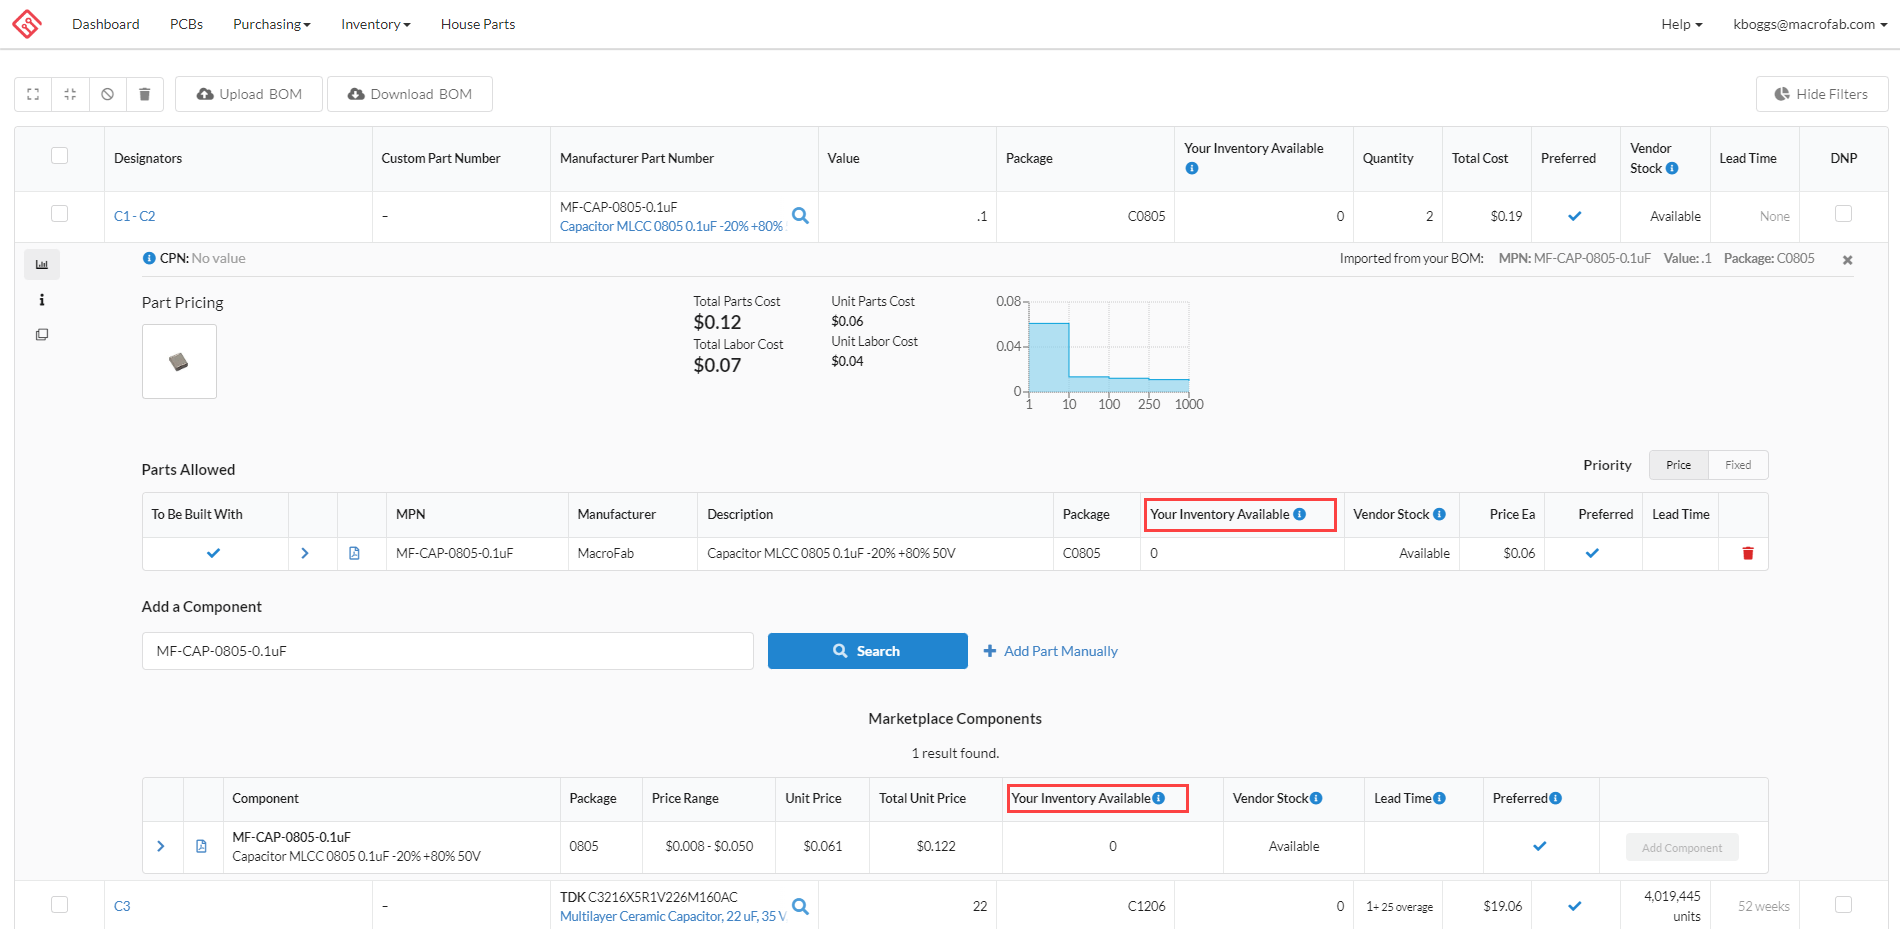Open the pricing chart side tab icon
1900x929 pixels.
click(x=42, y=265)
